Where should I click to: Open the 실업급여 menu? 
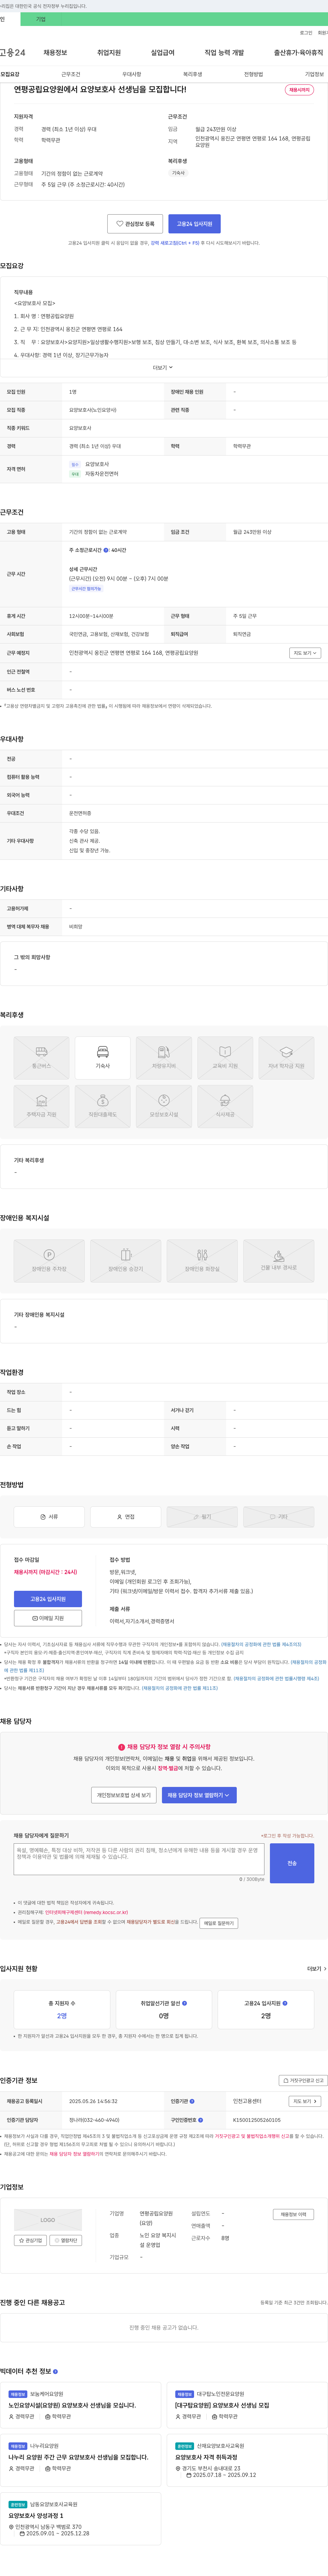tap(162, 53)
